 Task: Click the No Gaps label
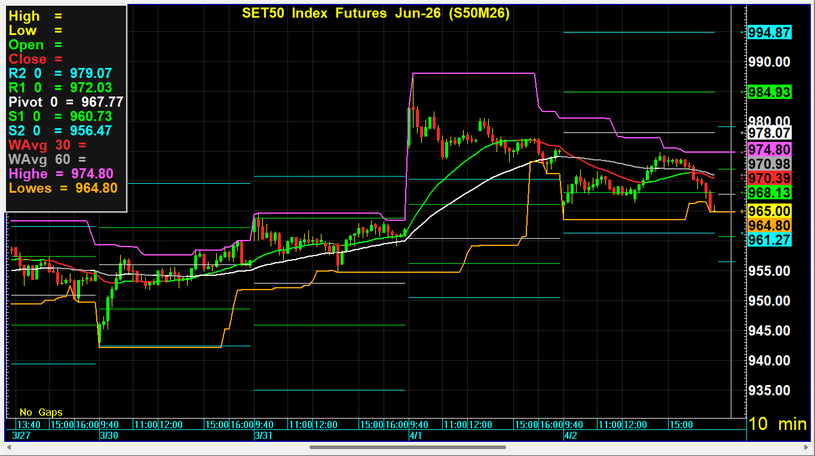tap(39, 412)
